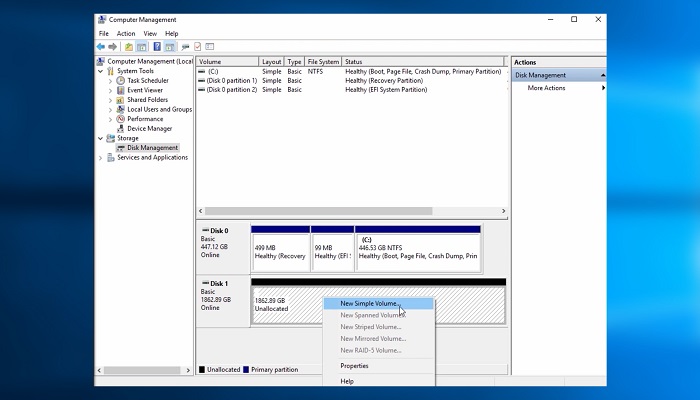Expand the Event Viewer node
This screenshot has width=700, height=400.
click(x=110, y=91)
